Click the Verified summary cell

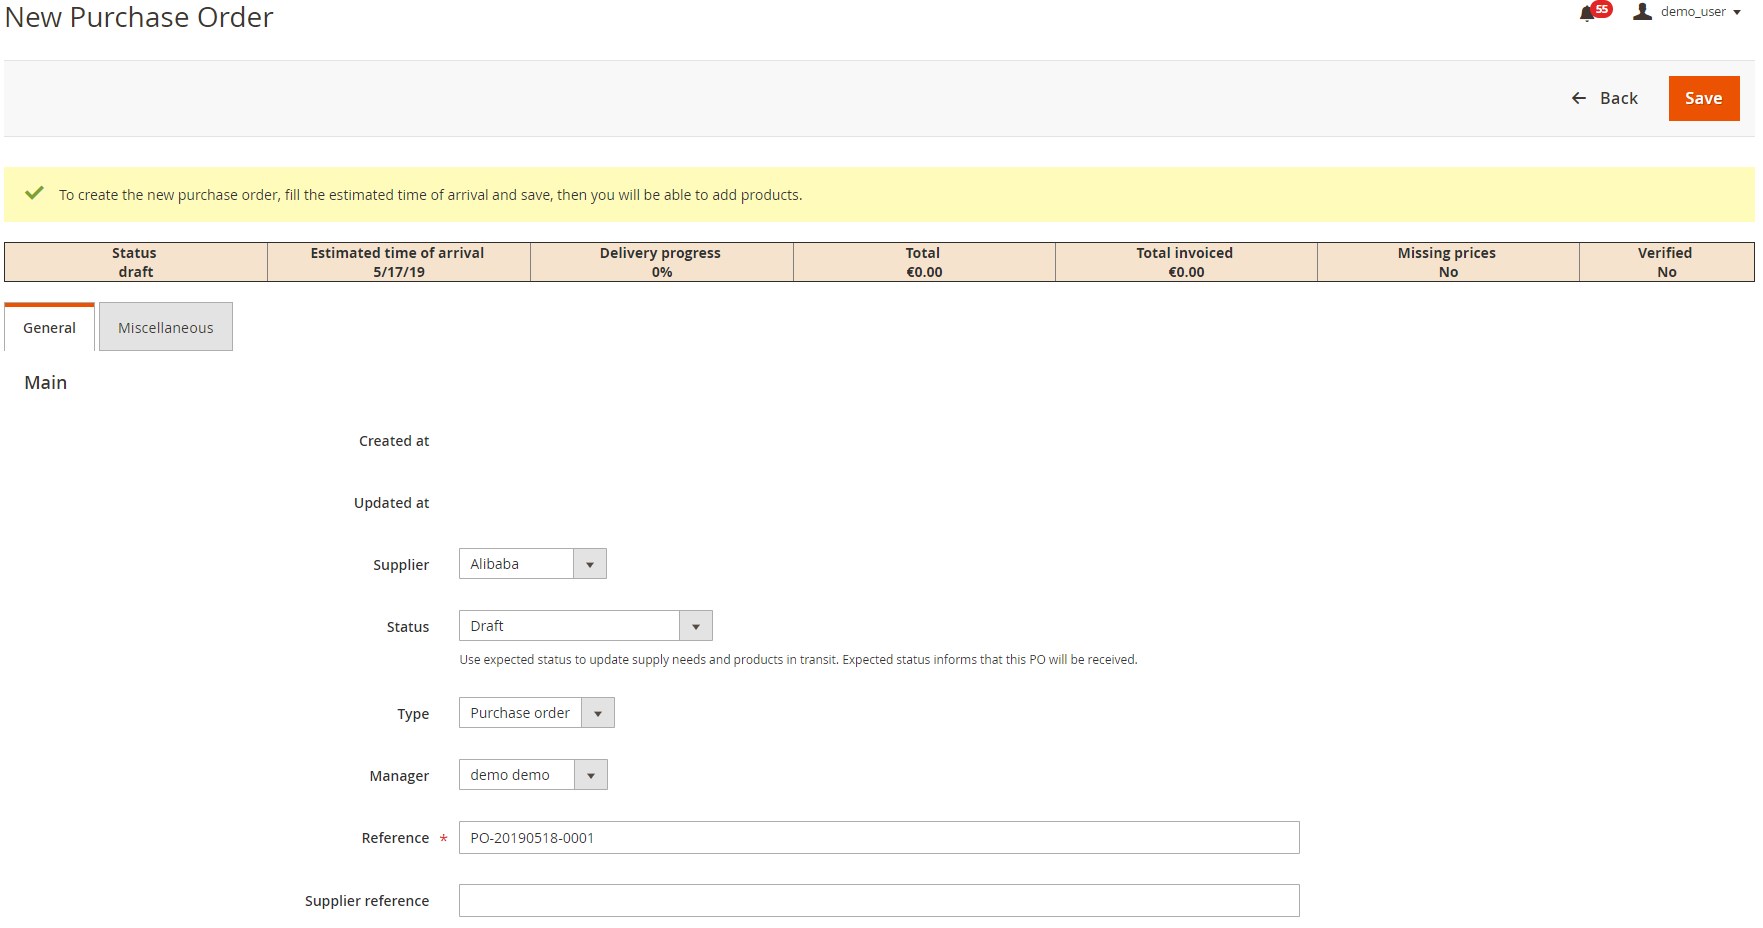[1665, 262]
